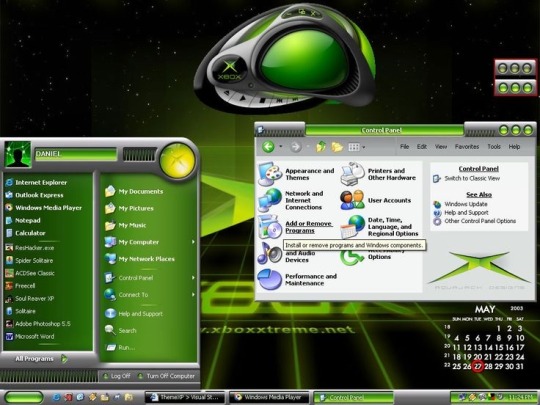Open Appearance and Themes category
Screen dimensions: 540x405
pyautogui.click(x=296, y=174)
